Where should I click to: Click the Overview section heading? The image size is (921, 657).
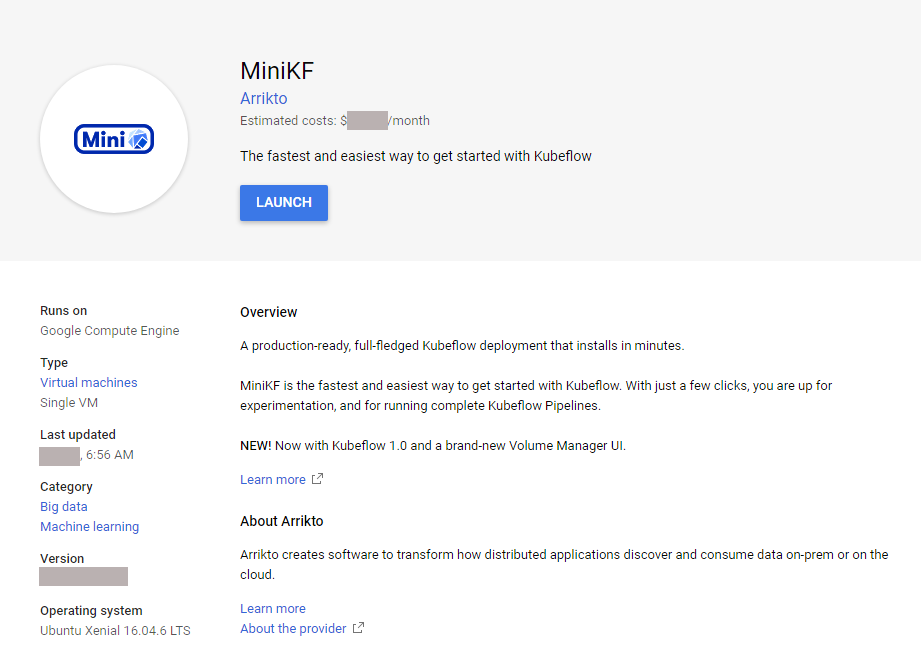coord(269,312)
